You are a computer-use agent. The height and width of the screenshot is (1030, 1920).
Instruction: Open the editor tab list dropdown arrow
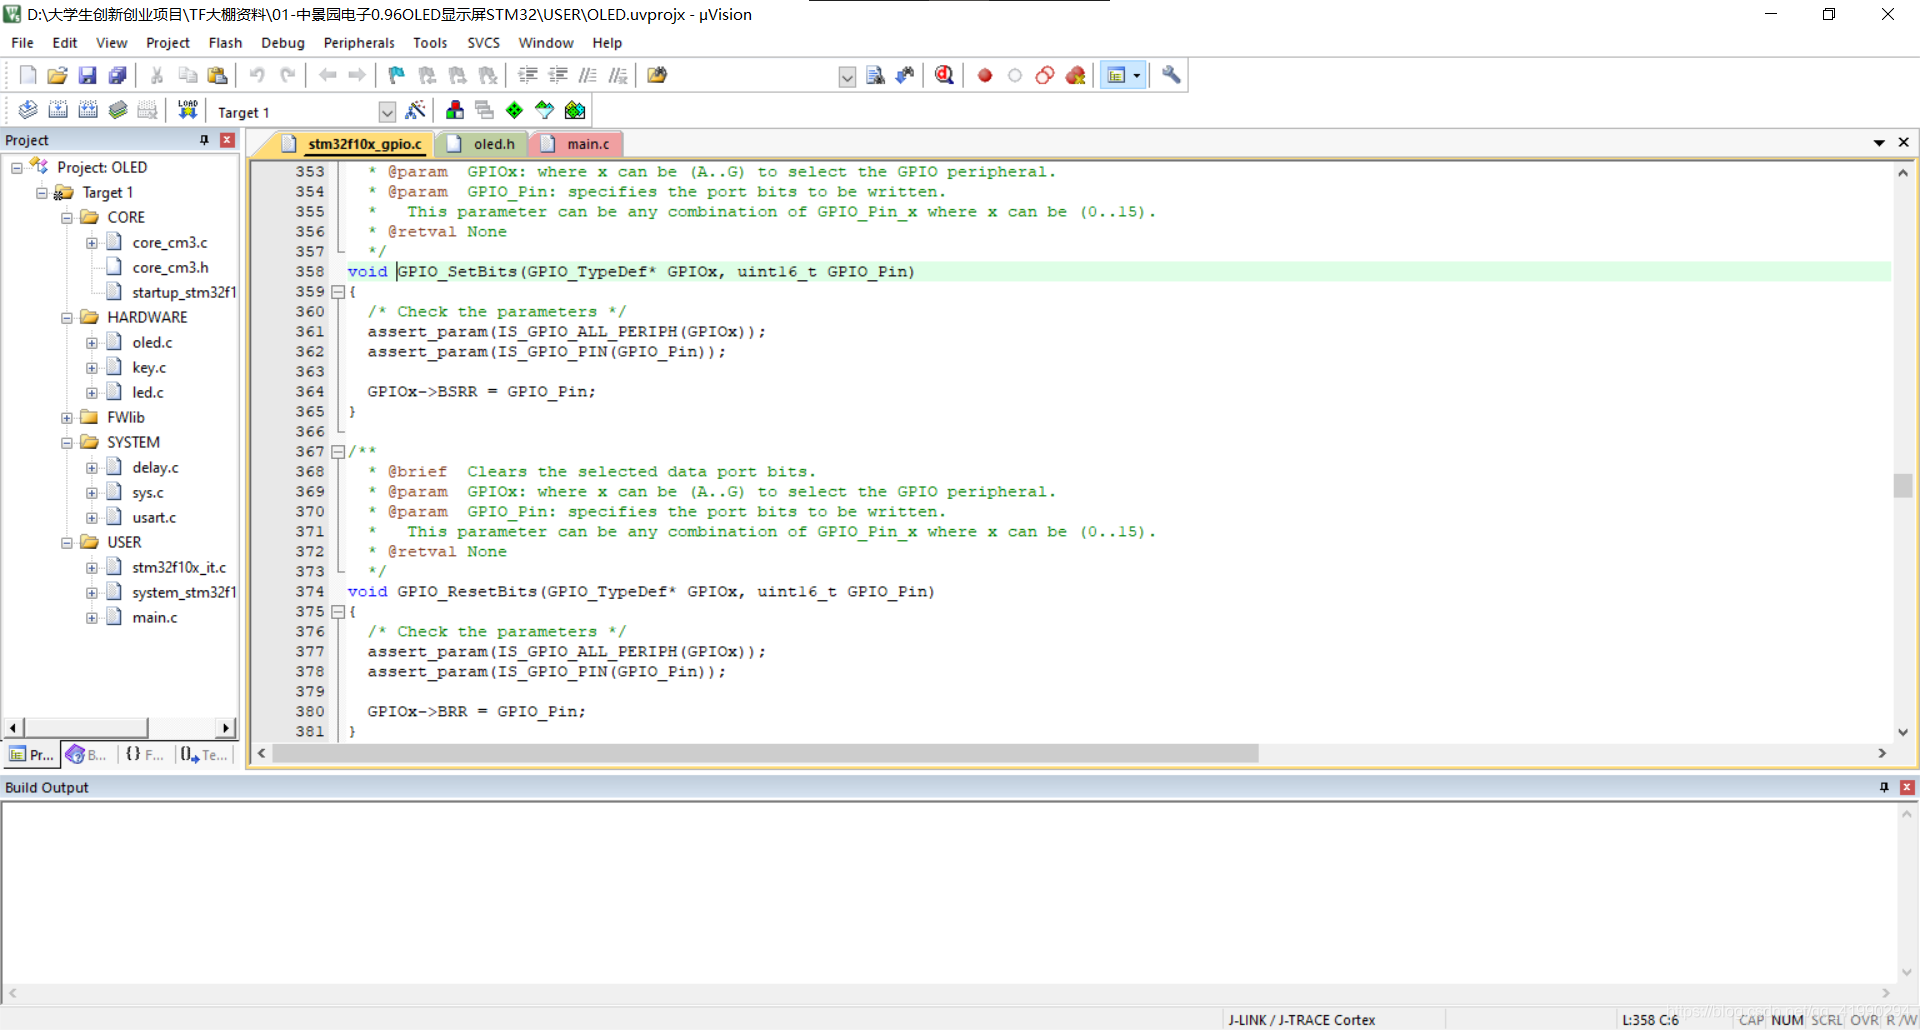[1879, 143]
